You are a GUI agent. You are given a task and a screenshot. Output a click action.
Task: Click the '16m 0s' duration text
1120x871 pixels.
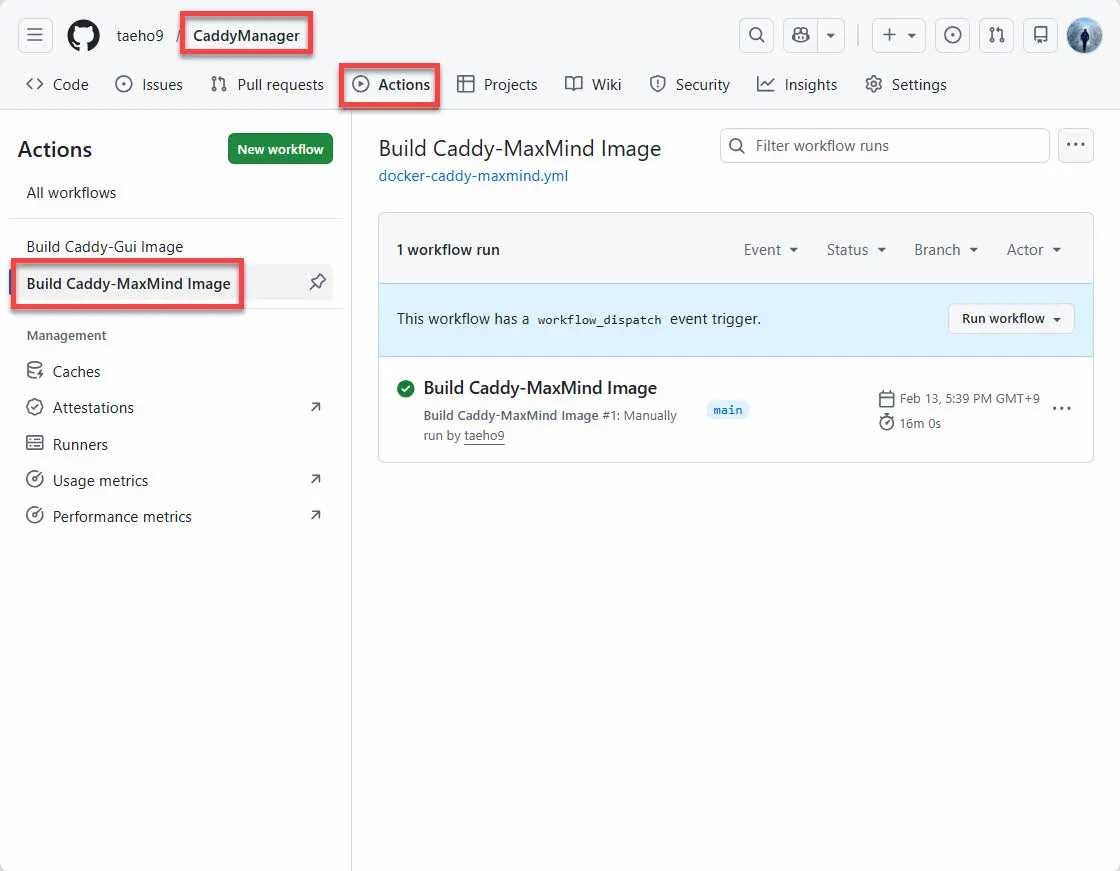coord(920,424)
